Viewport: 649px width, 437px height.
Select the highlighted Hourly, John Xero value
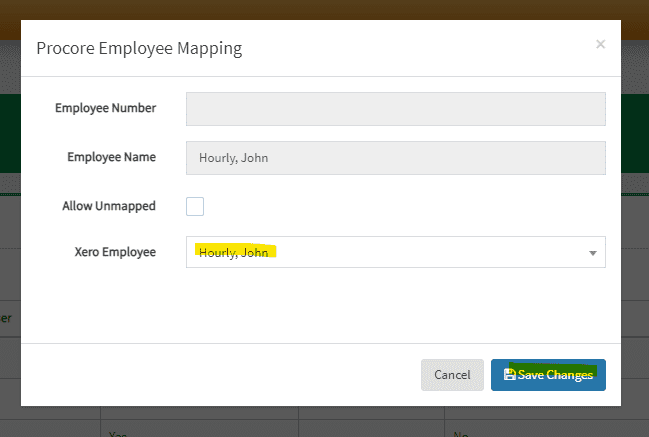(x=236, y=252)
